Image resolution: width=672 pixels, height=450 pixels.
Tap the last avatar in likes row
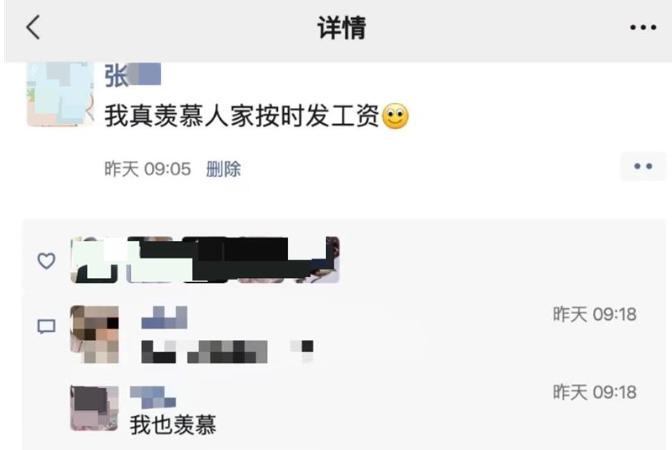(x=316, y=260)
